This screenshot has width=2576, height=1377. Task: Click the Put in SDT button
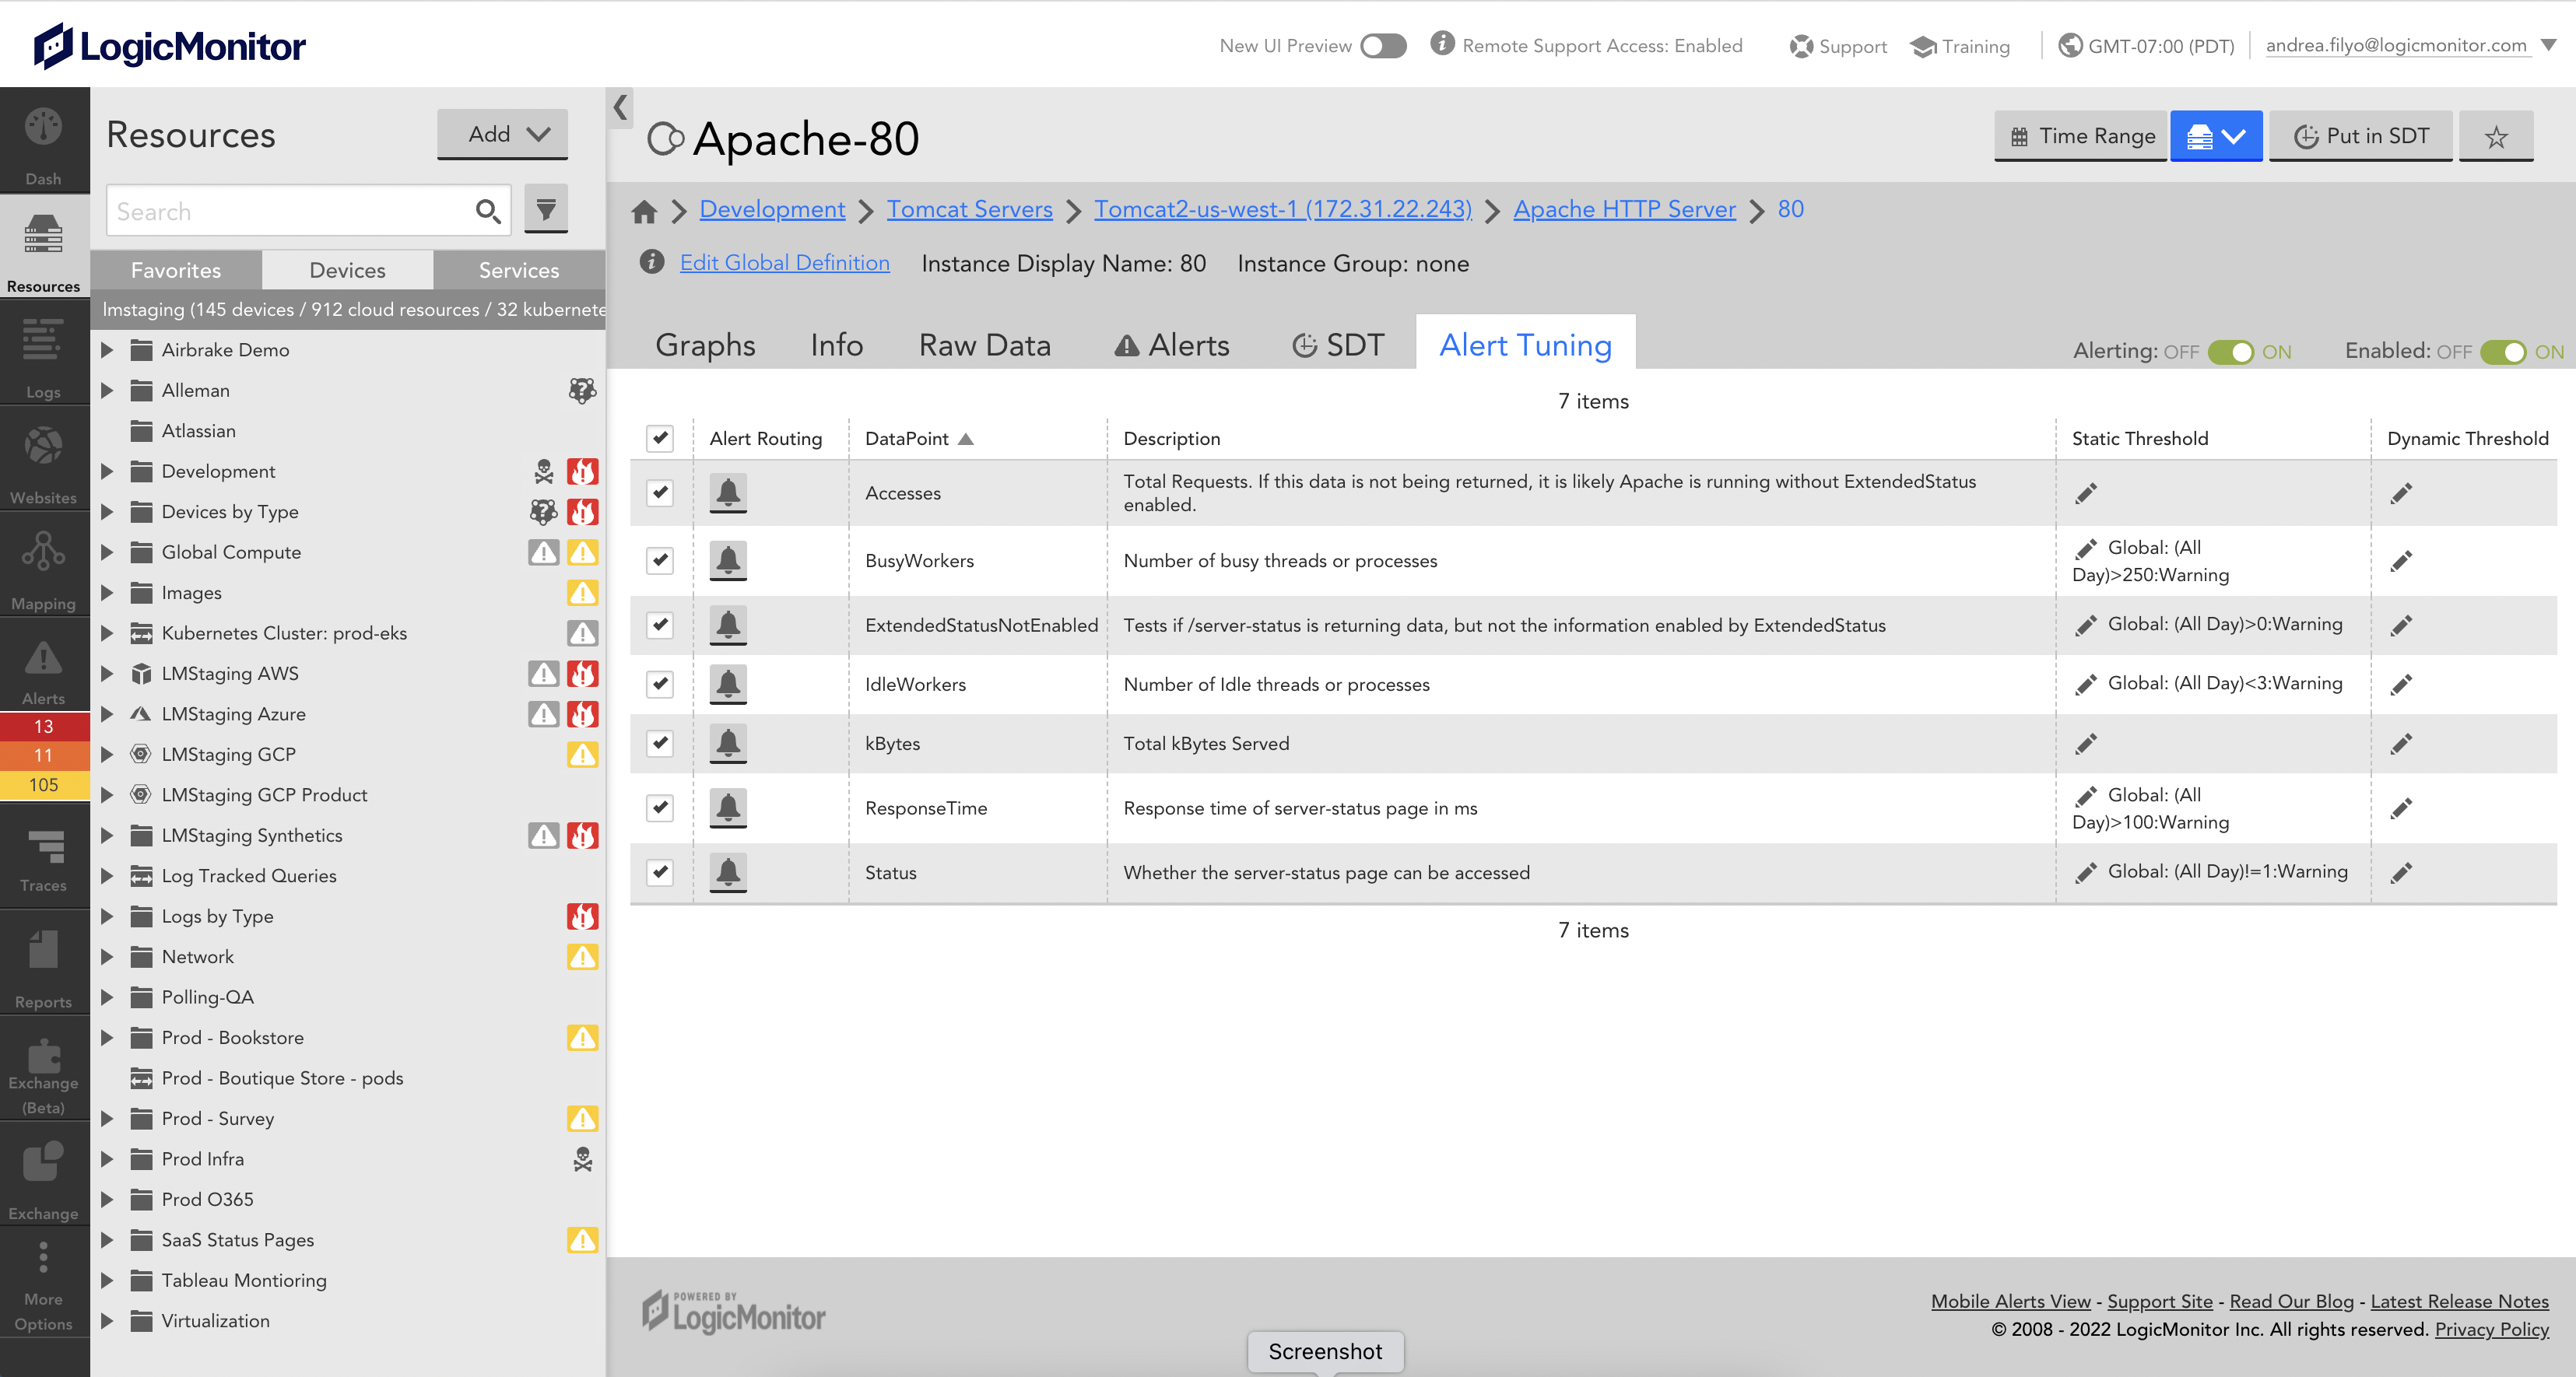click(x=2360, y=136)
